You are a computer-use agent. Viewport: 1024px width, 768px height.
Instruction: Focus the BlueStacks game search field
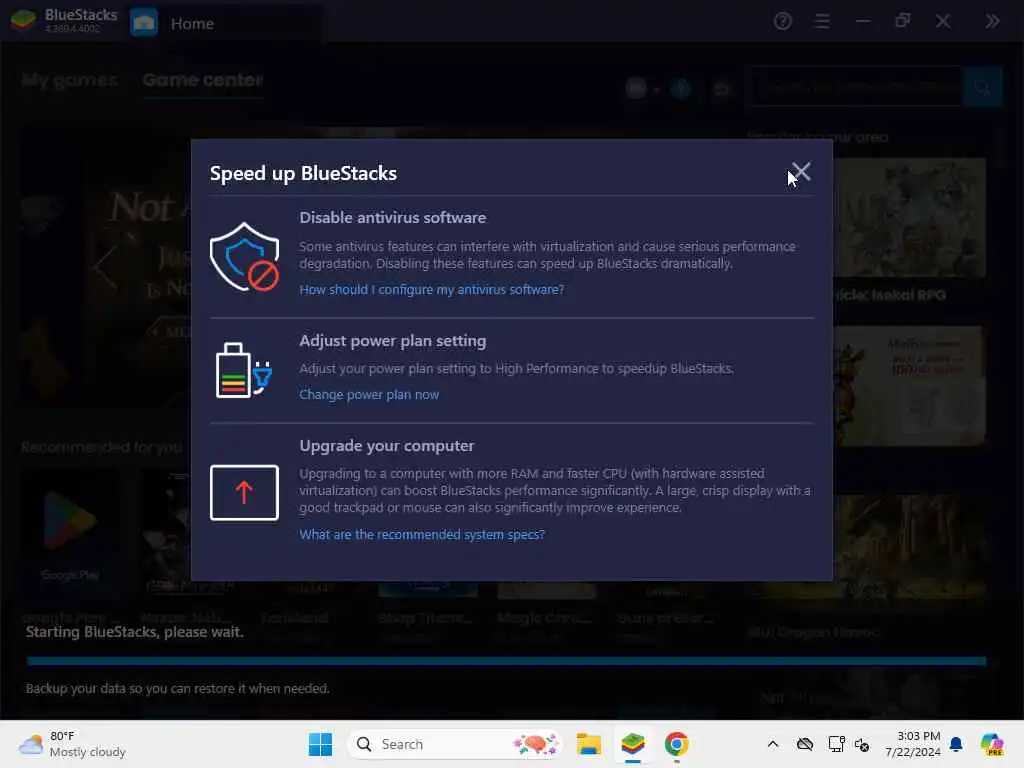(856, 86)
